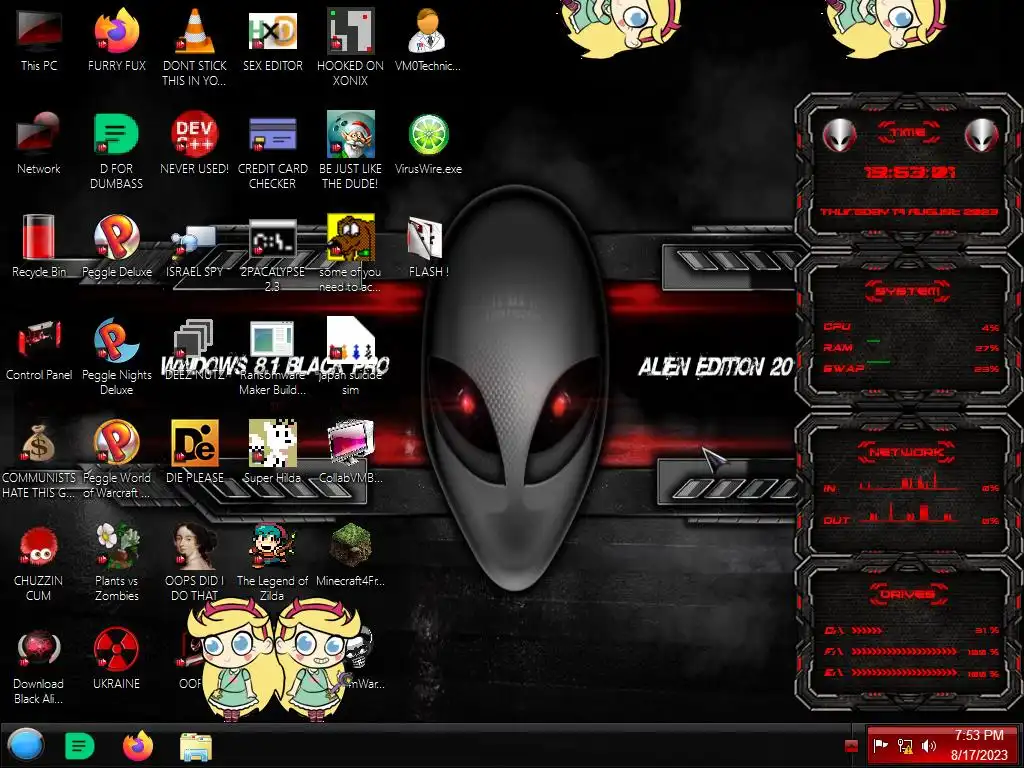Click the OUT traffic graph in NETWORK gadget
Screen dimensions: 1024x768
point(910,515)
